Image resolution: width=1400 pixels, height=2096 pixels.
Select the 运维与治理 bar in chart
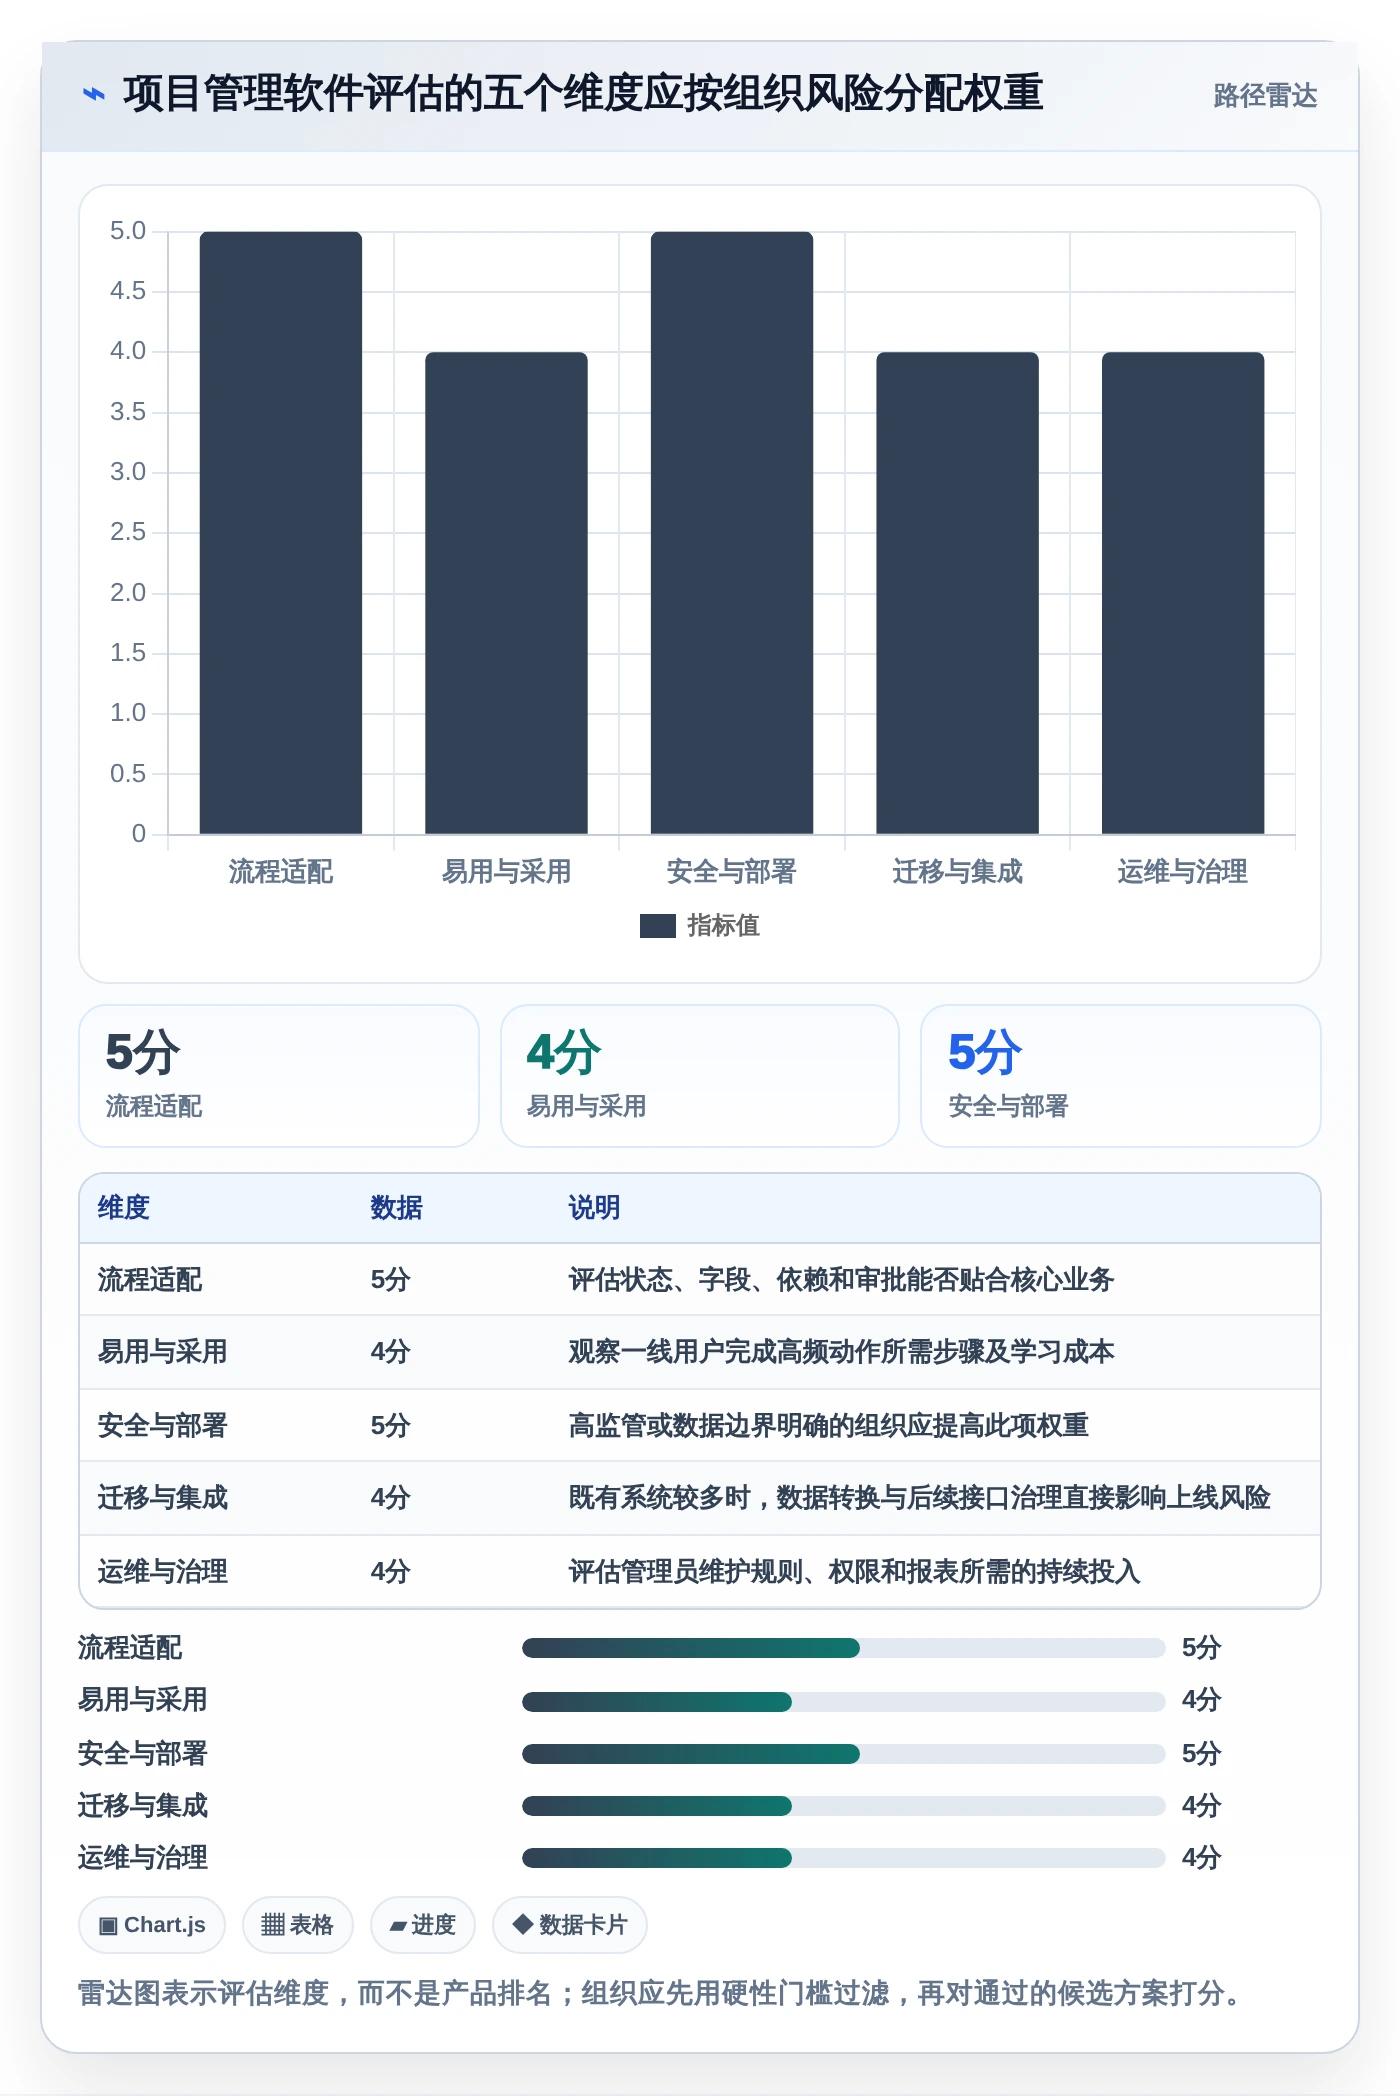[1183, 593]
